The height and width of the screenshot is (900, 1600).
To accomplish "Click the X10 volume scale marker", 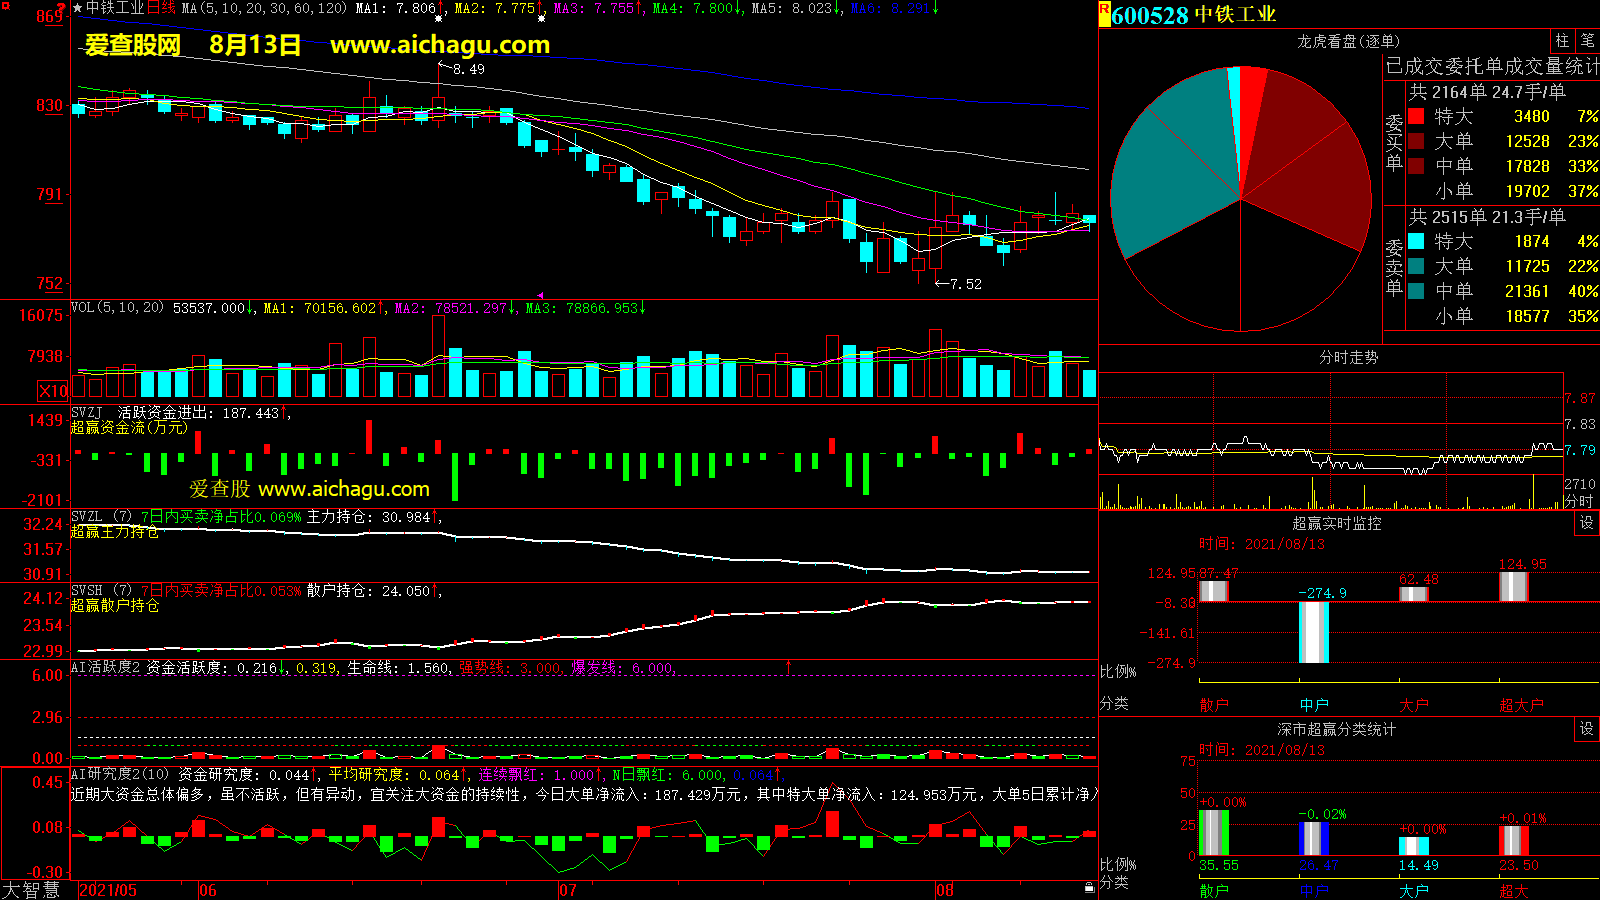I will pyautogui.click(x=53, y=391).
